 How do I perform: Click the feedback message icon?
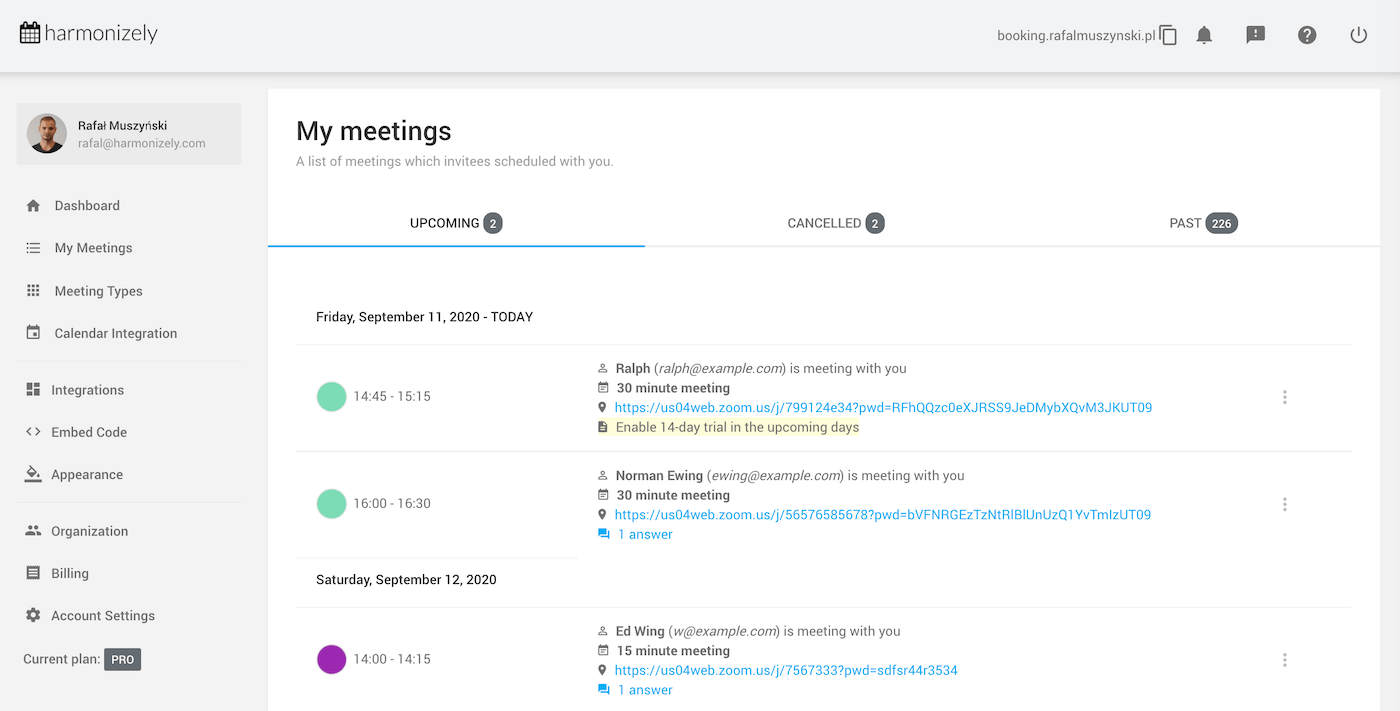pos(1255,35)
